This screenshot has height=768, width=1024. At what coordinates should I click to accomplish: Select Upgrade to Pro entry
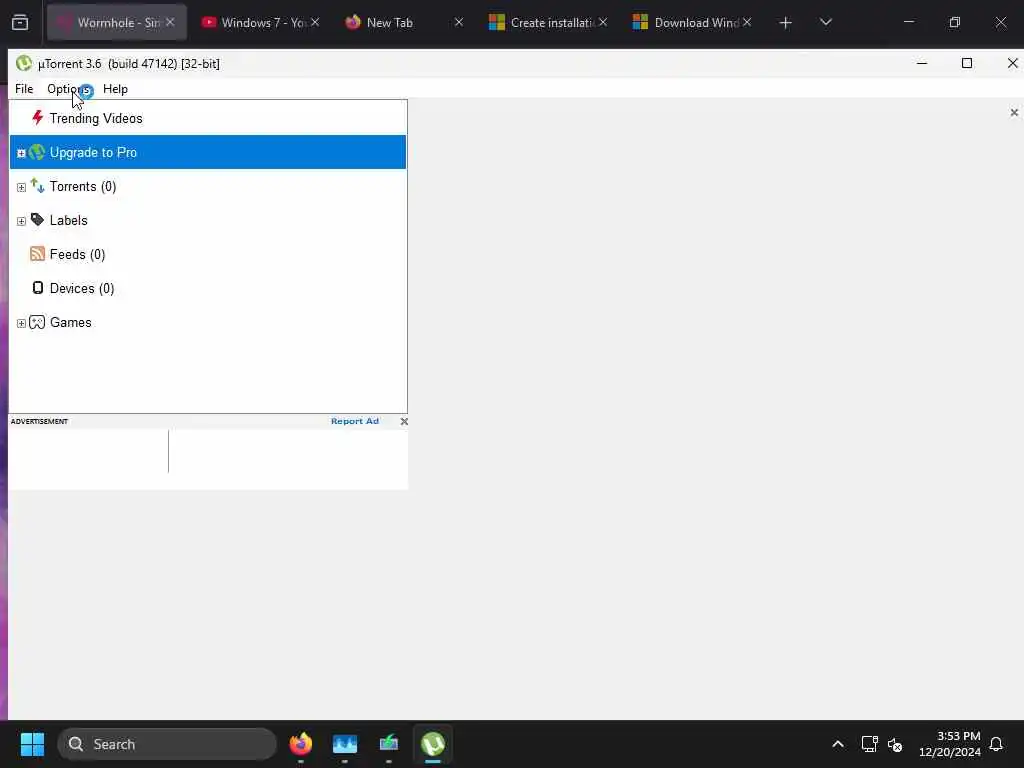point(208,152)
